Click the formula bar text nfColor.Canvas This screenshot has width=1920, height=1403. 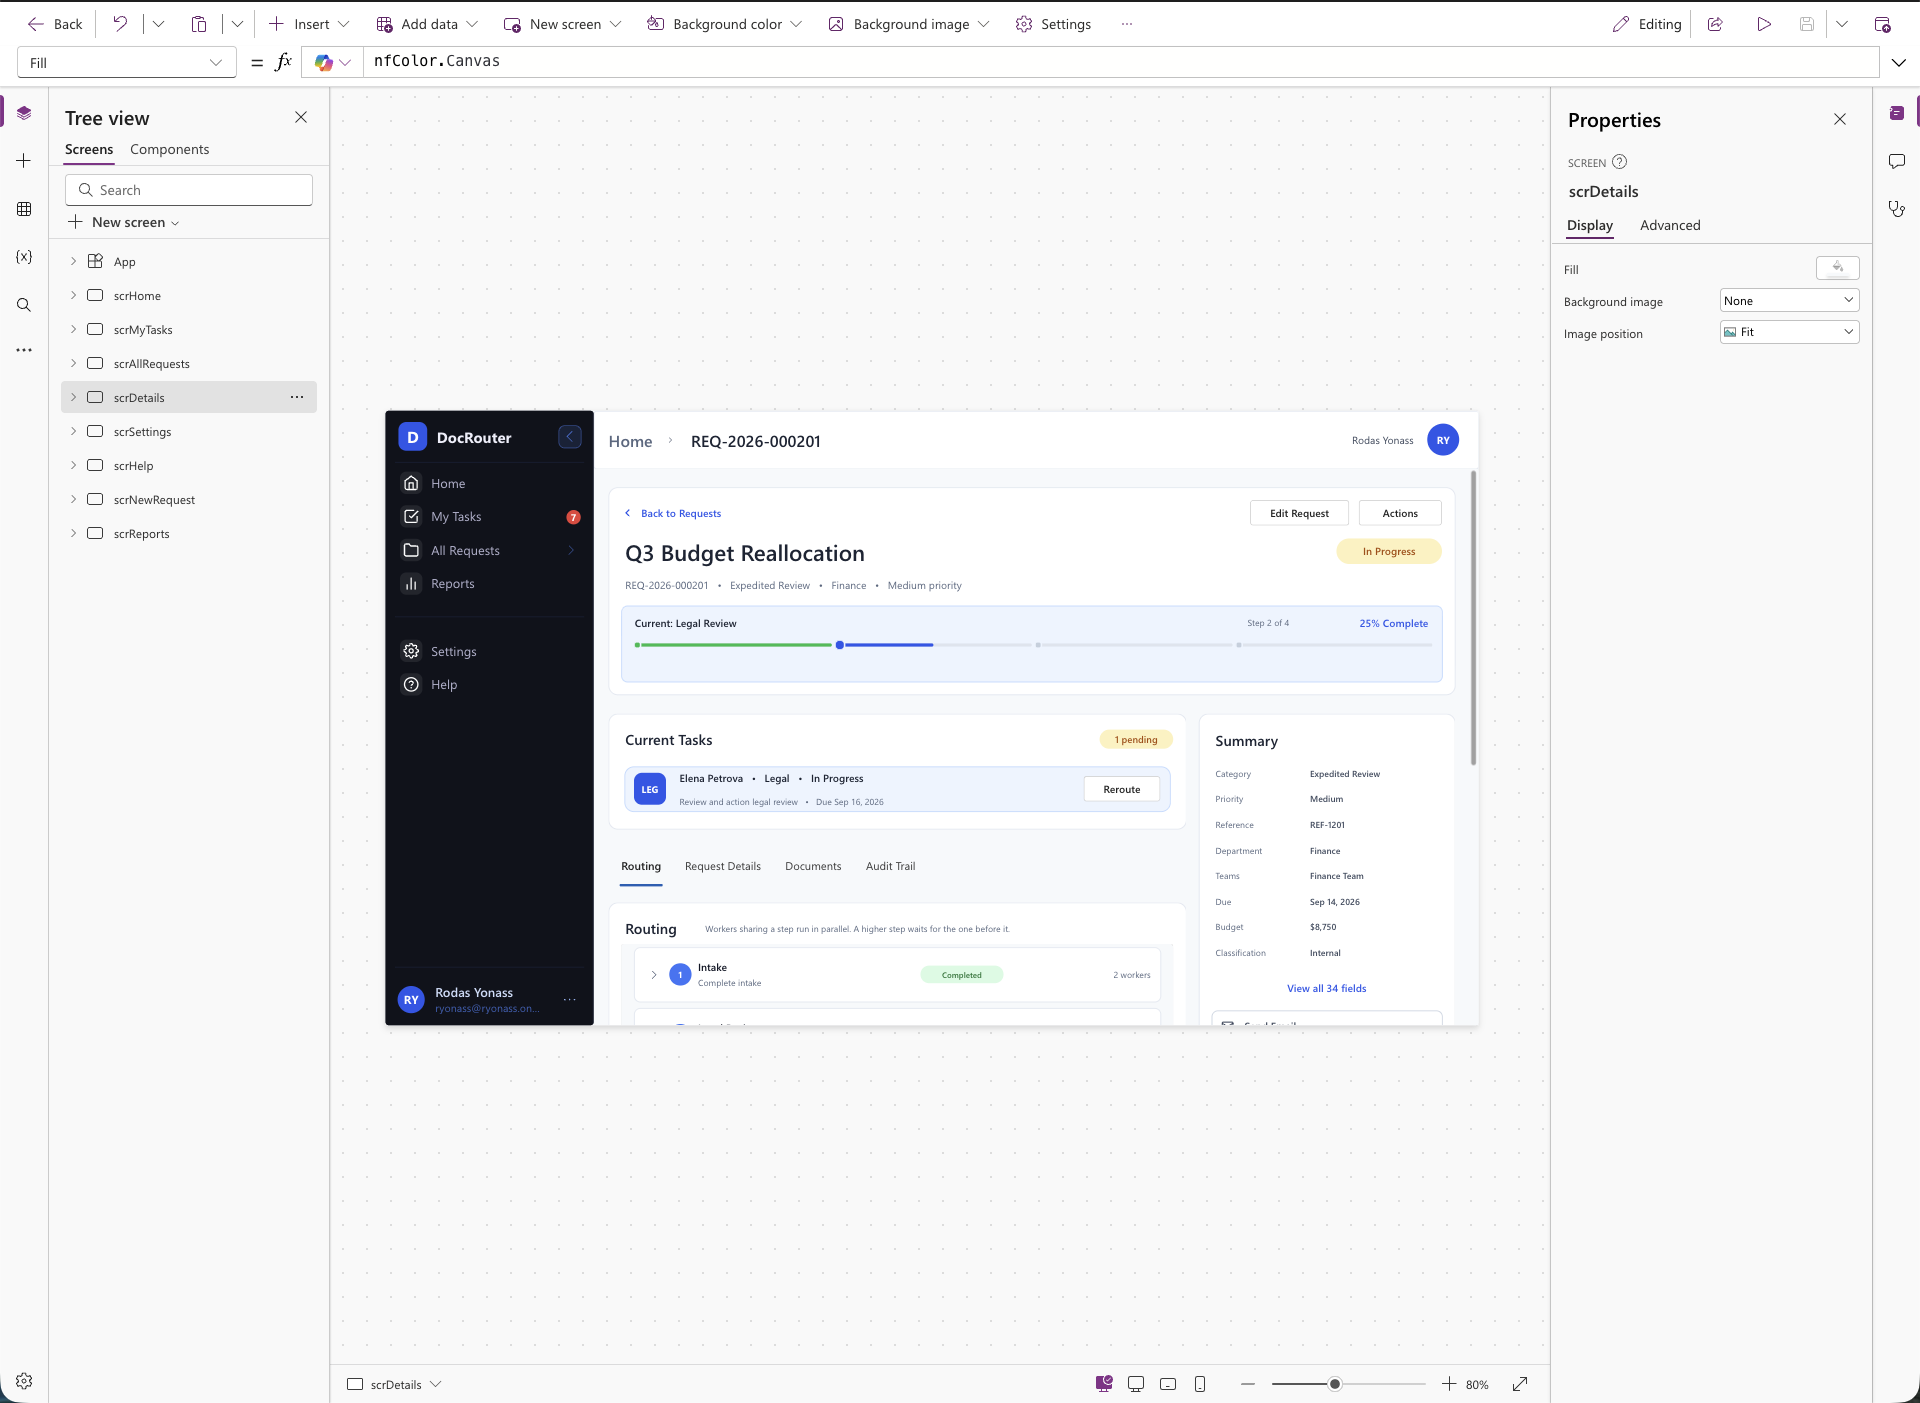coord(437,61)
